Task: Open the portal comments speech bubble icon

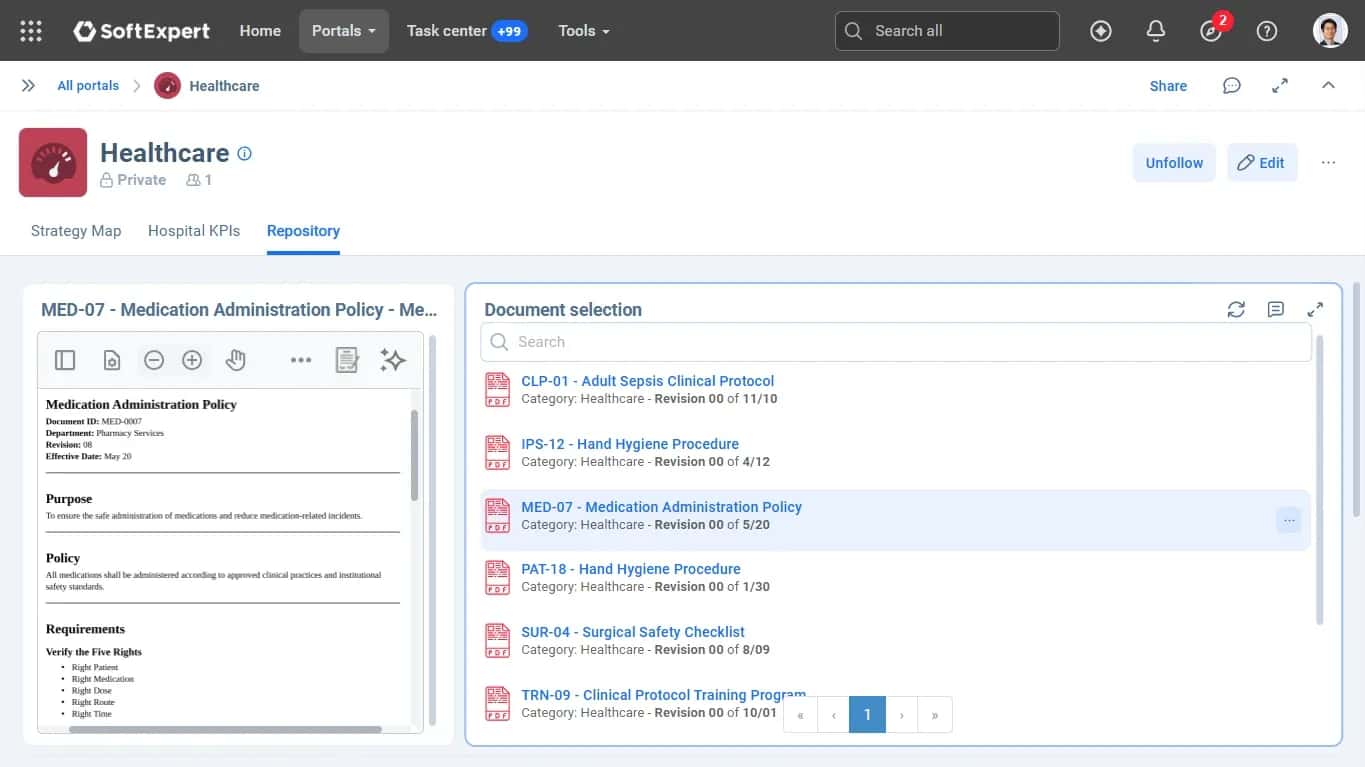Action: coord(1232,86)
